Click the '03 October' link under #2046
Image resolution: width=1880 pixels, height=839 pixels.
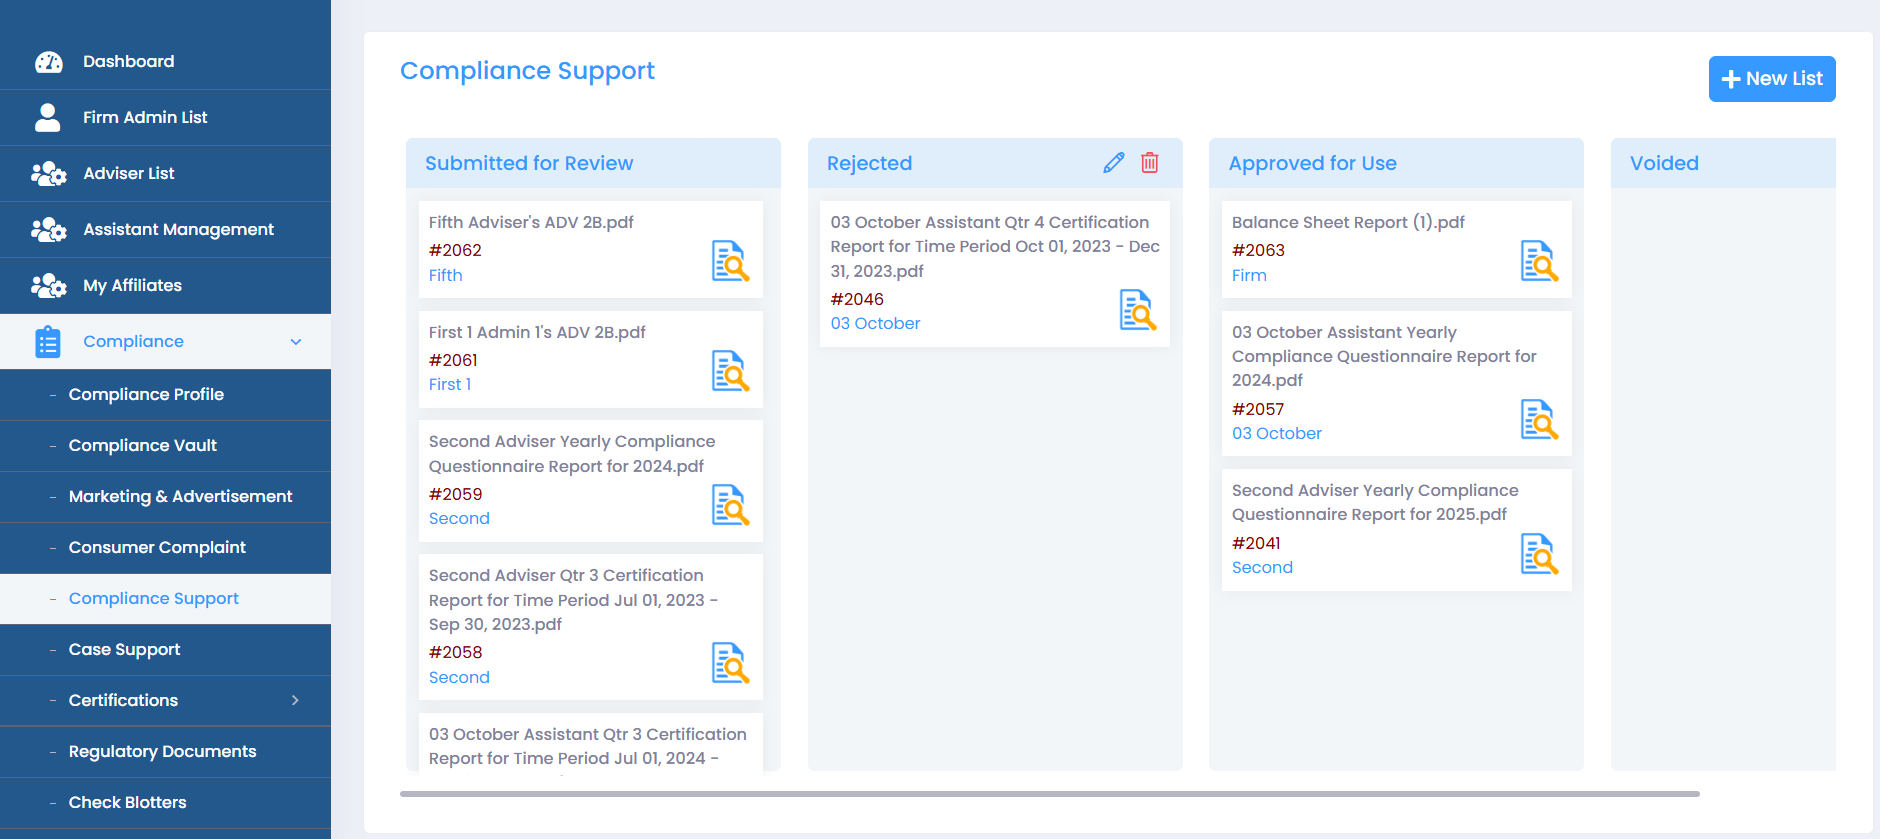875,324
